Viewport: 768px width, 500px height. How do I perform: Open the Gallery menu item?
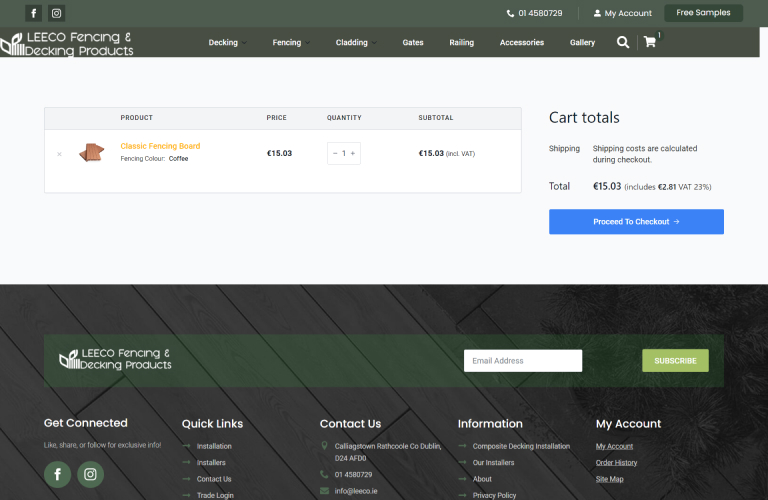(x=582, y=43)
